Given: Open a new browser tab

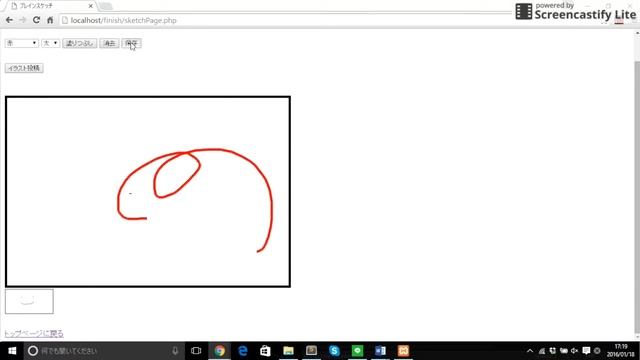Looking at the screenshot, I should (x=106, y=6).
